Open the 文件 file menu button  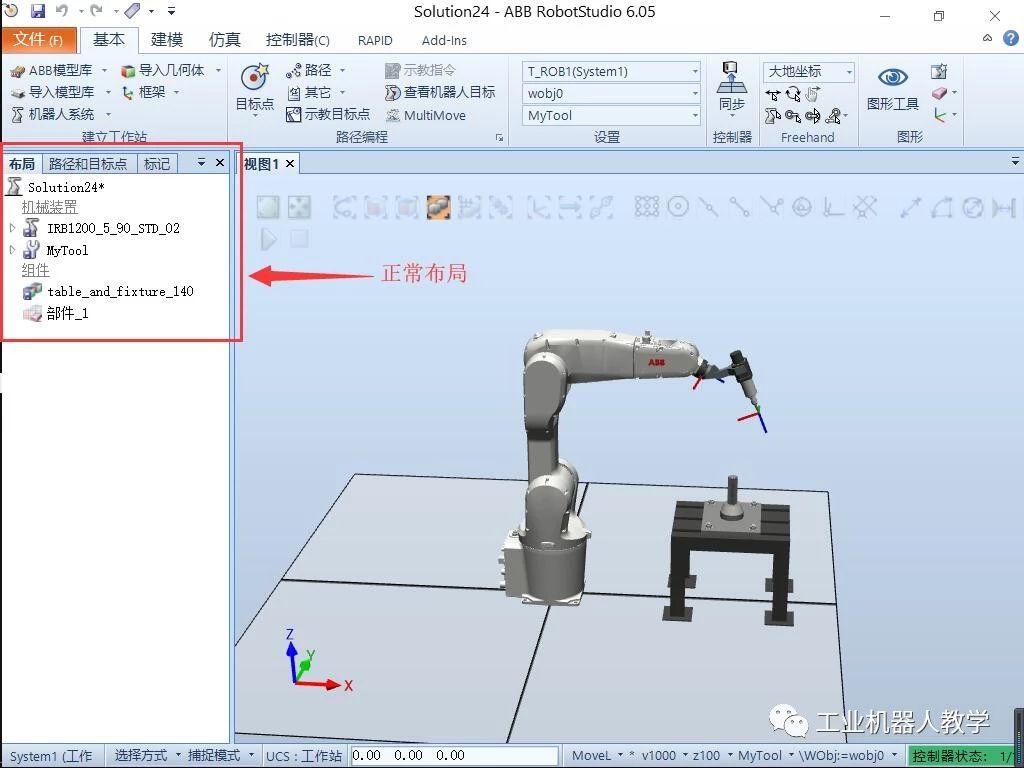[39, 40]
